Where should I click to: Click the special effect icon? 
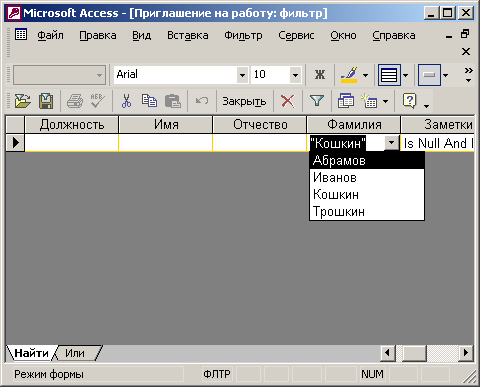click(x=429, y=75)
